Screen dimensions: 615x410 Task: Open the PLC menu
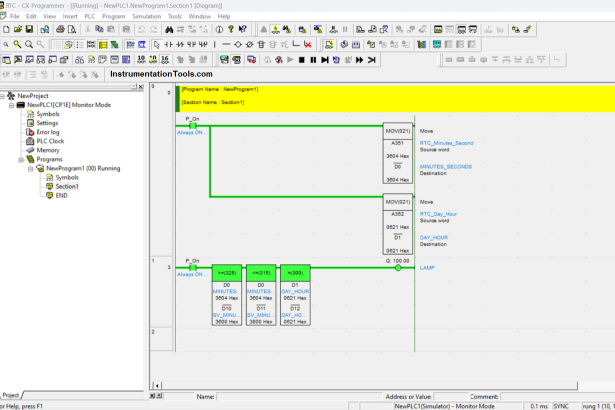coord(90,16)
